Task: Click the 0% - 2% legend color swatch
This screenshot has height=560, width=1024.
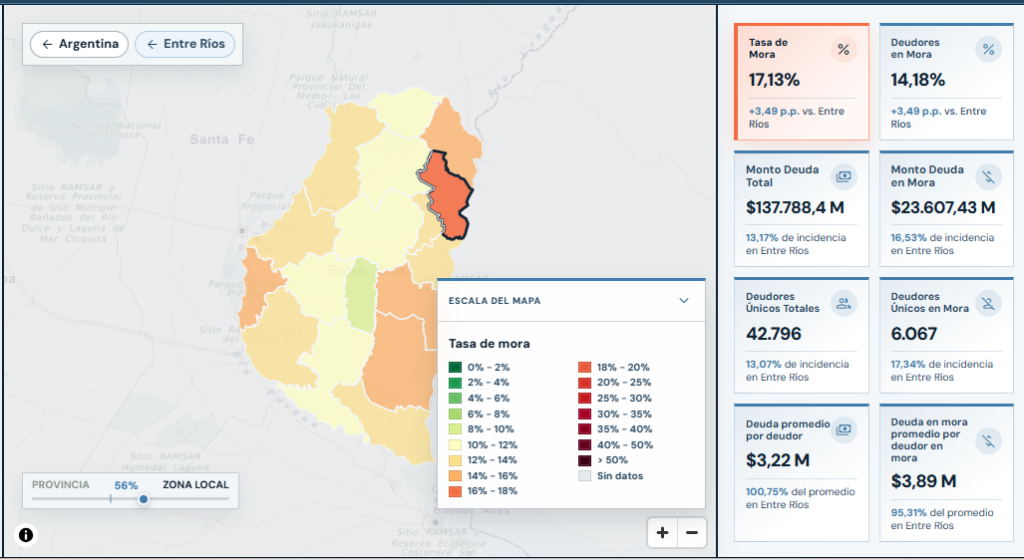Action: 455,367
